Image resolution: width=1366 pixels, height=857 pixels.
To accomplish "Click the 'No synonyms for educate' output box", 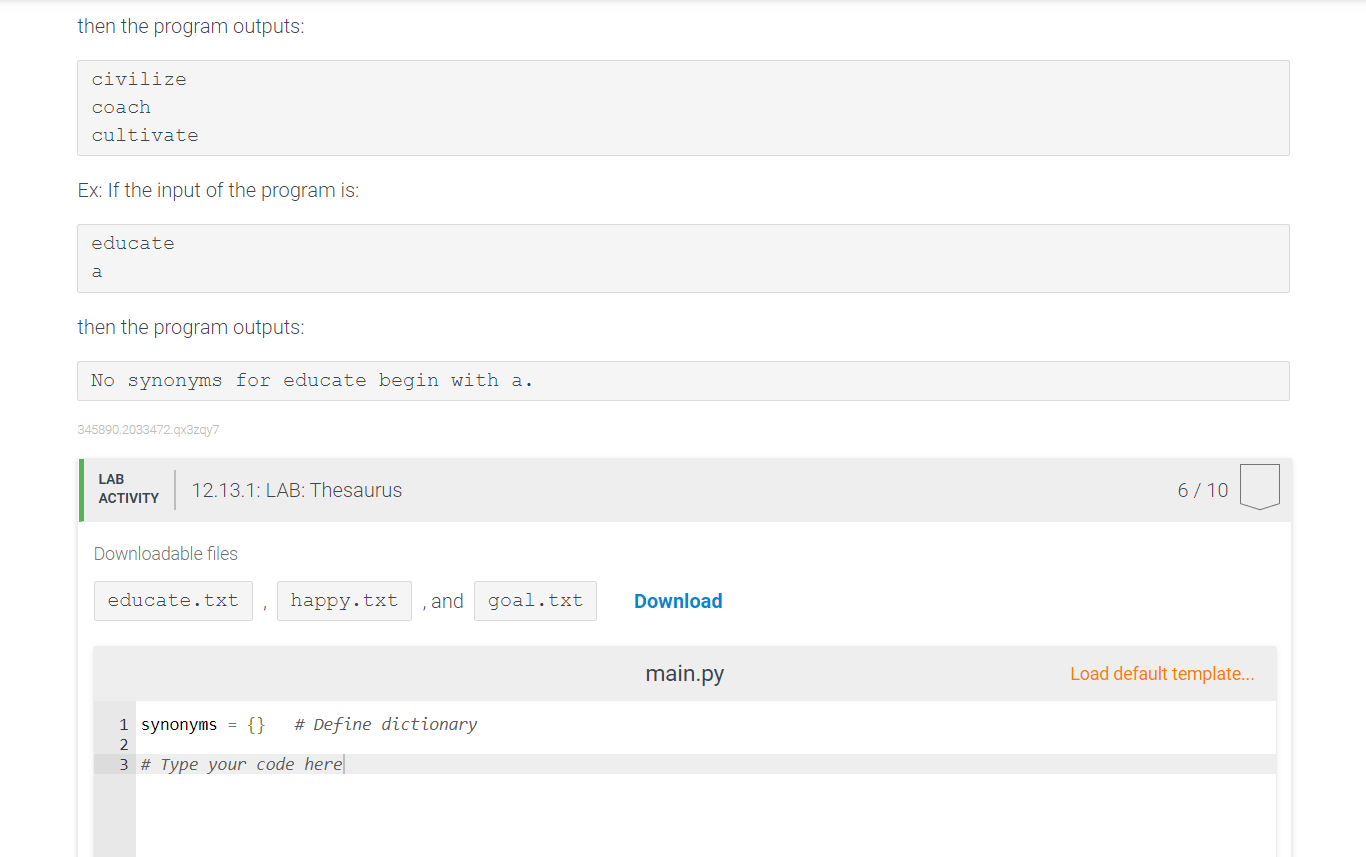I will pyautogui.click(x=683, y=381).
